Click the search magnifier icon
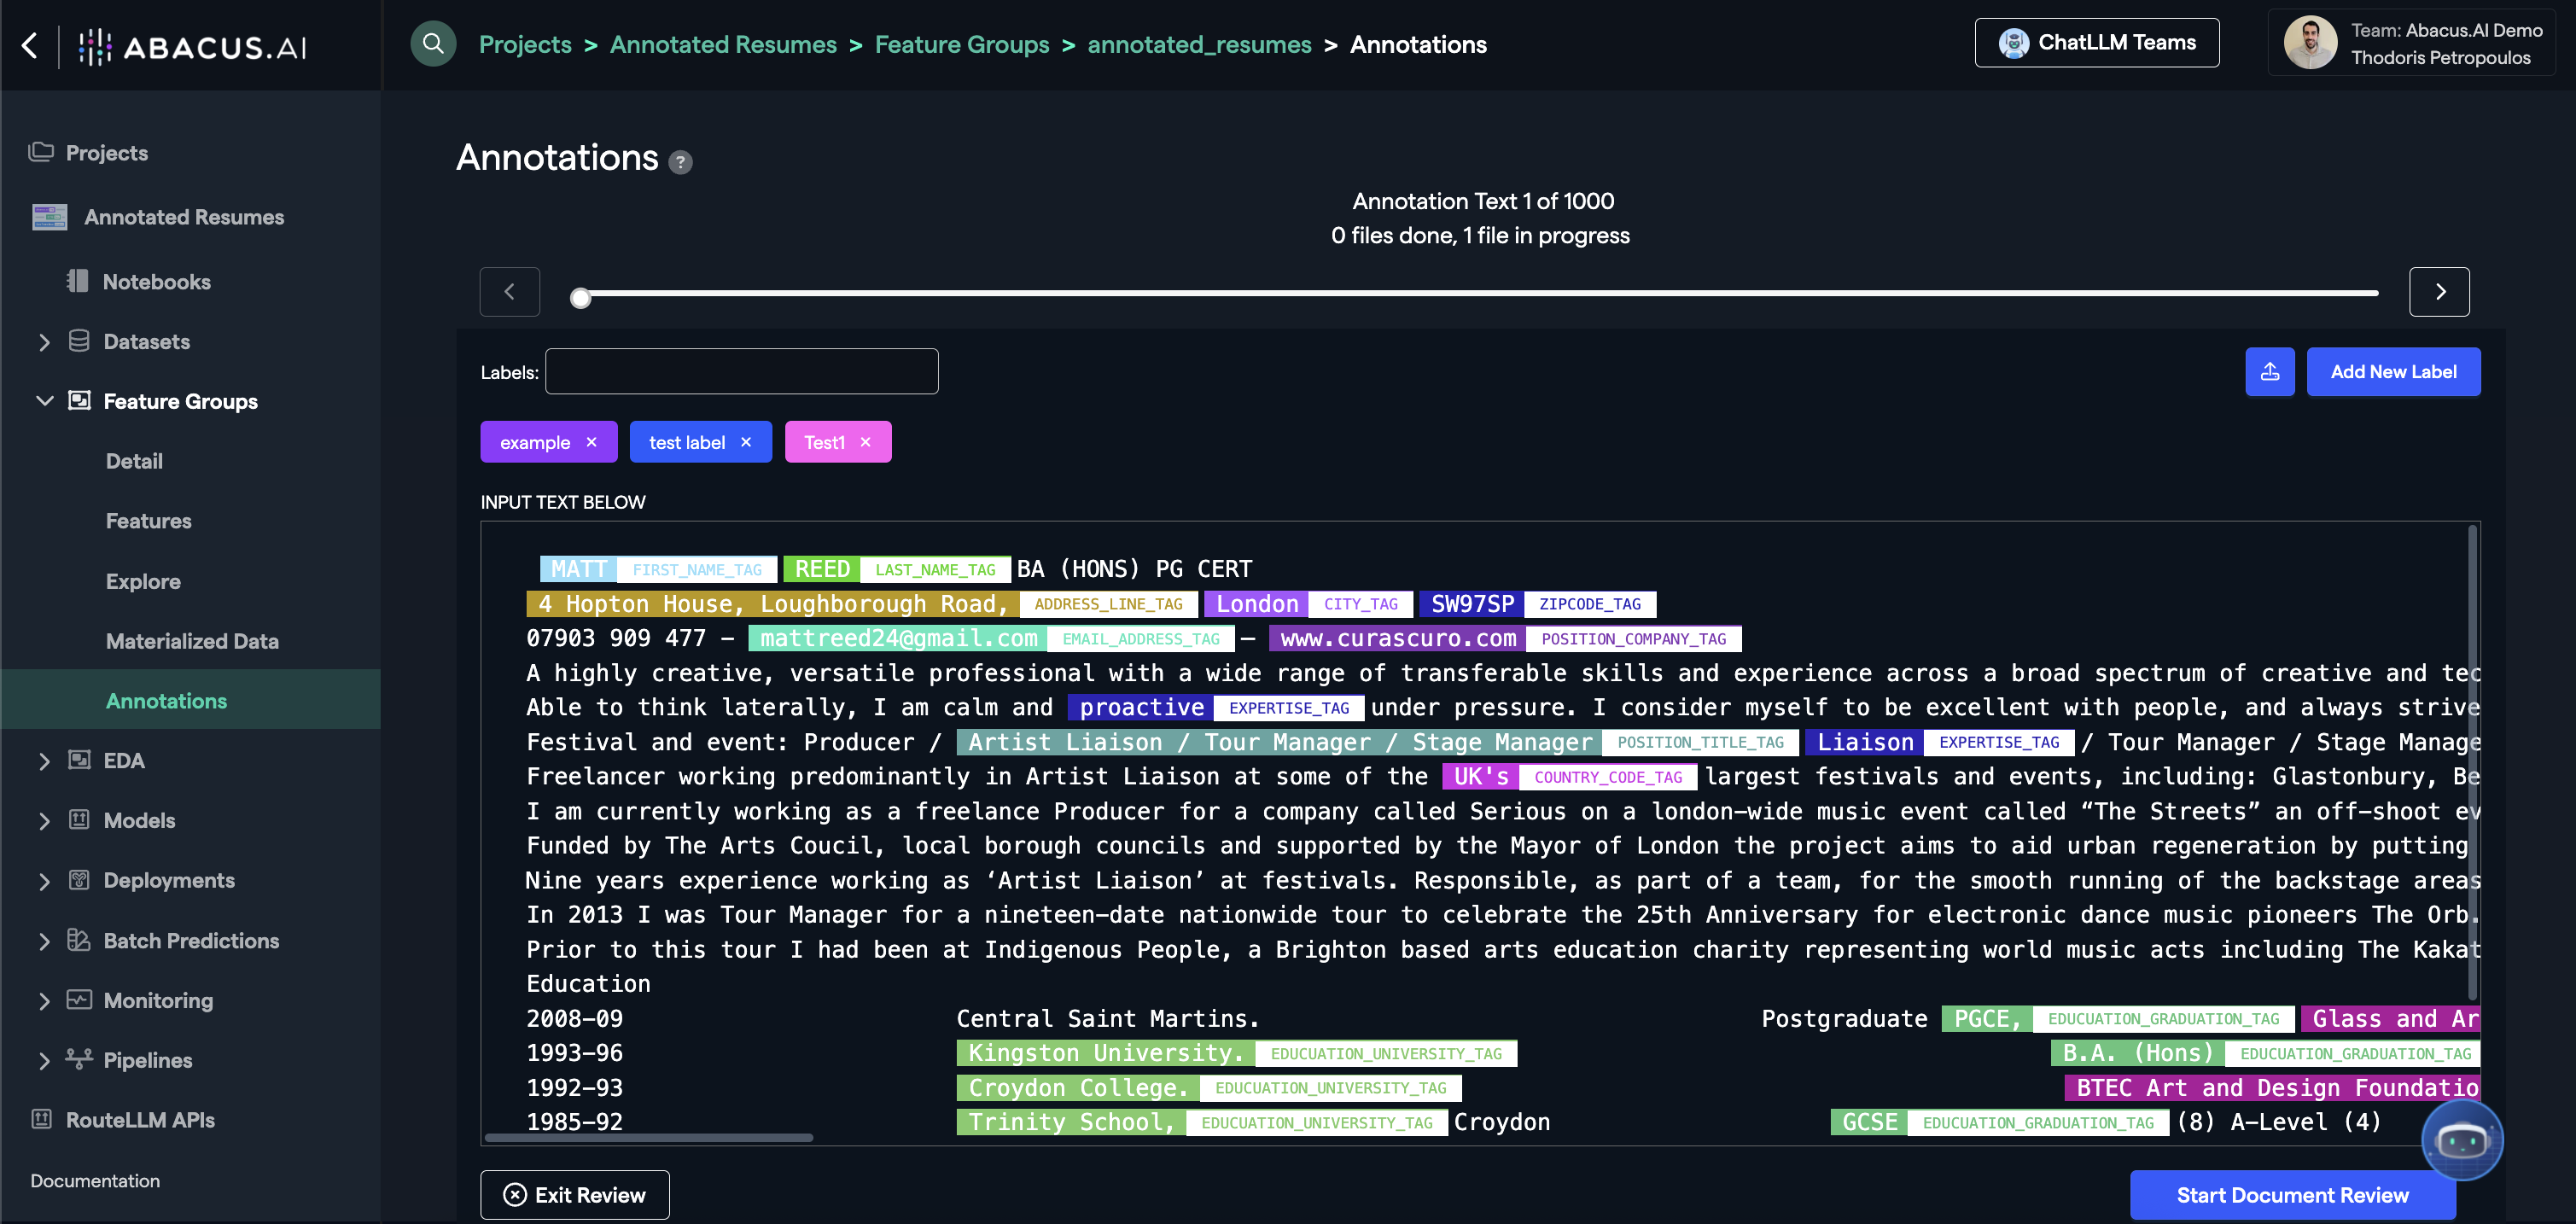Screen dimensions: 2576x1224 pyautogui.click(x=433, y=44)
